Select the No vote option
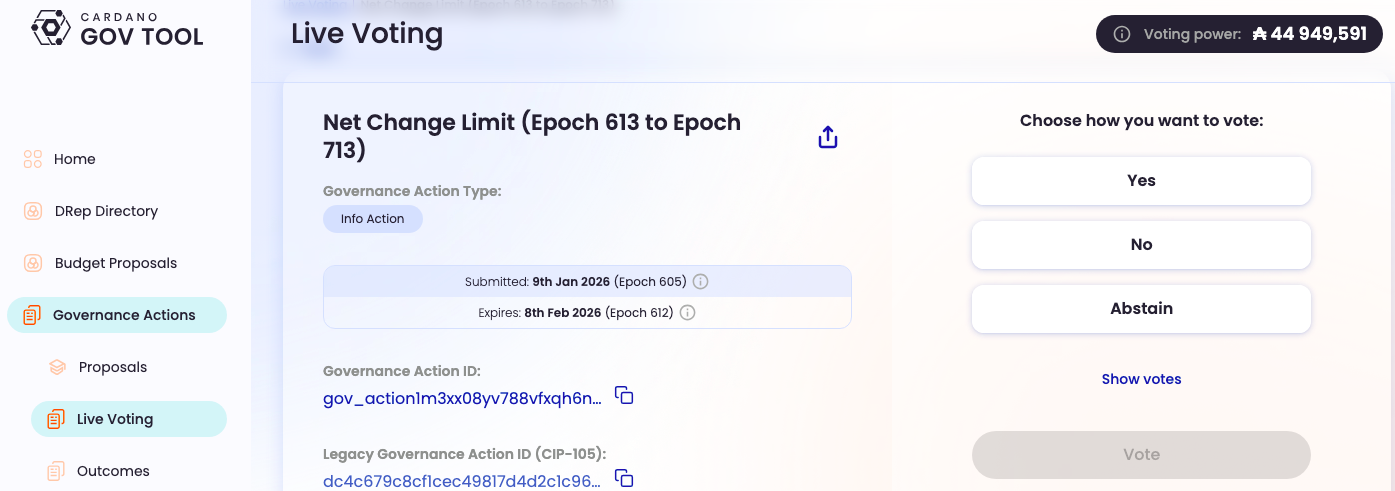1395x491 pixels. coord(1141,245)
